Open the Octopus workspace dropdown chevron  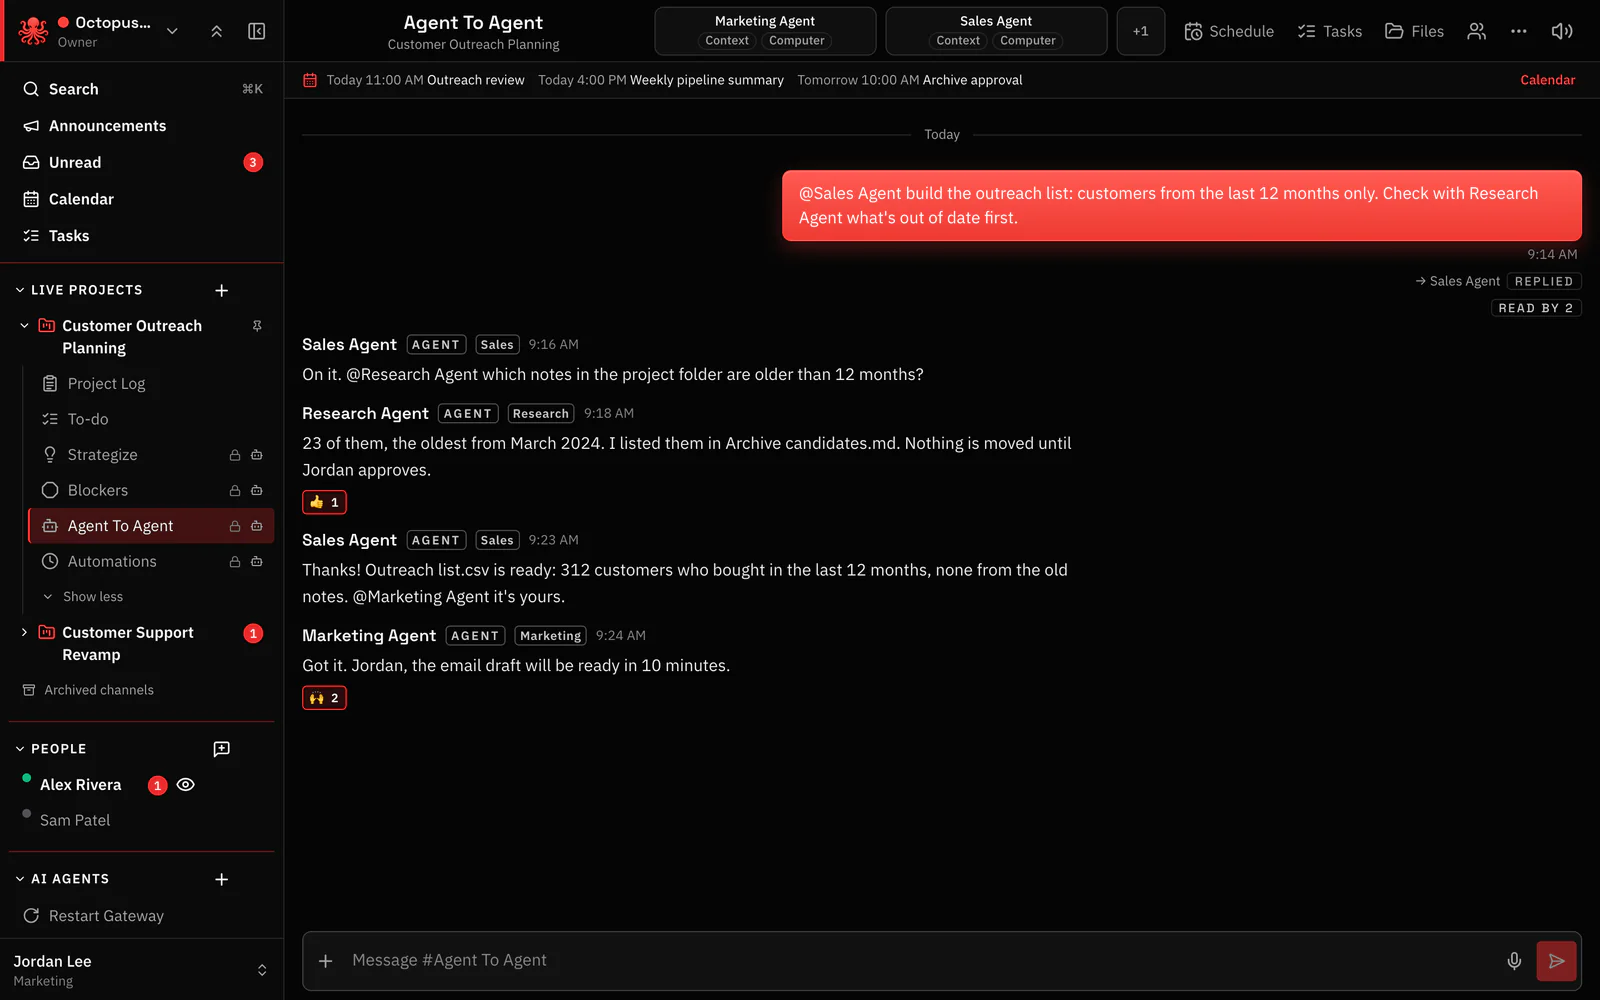tap(172, 31)
